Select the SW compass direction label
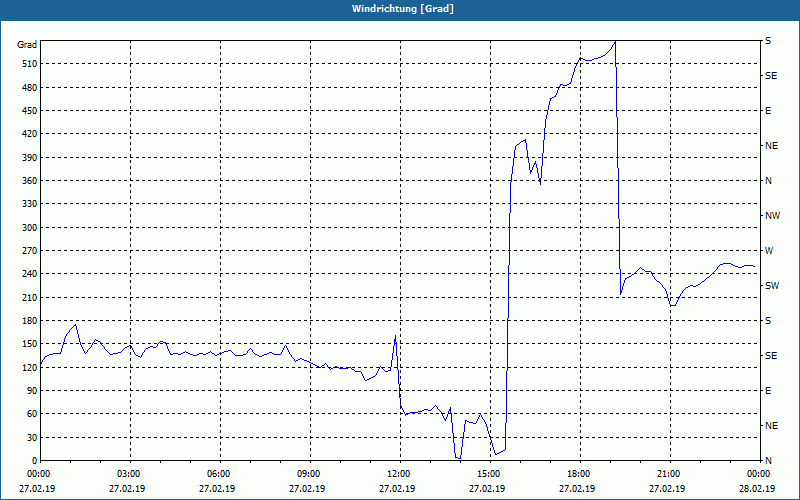800x500 pixels. click(772, 286)
